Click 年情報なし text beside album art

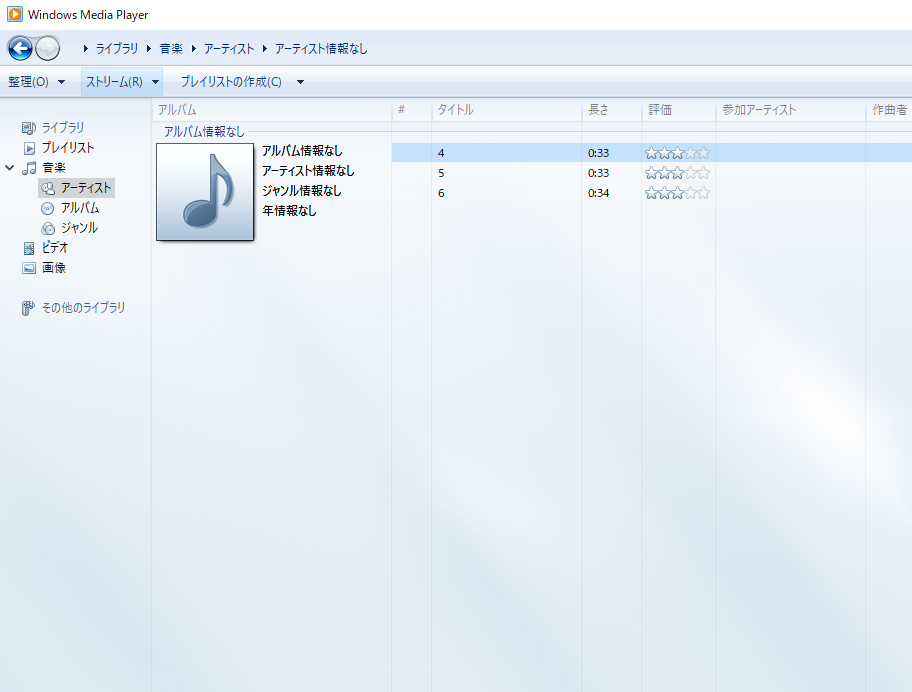[x=289, y=211]
